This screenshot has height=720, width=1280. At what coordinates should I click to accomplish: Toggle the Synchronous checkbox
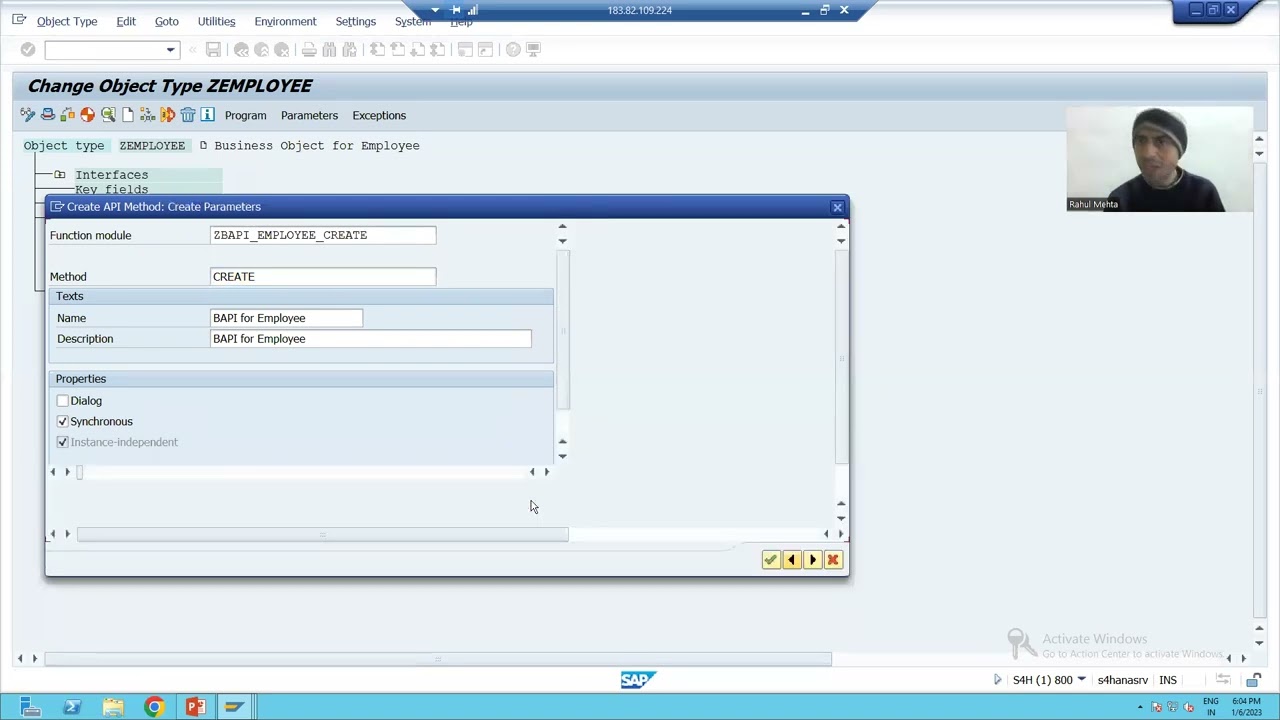[63, 422]
